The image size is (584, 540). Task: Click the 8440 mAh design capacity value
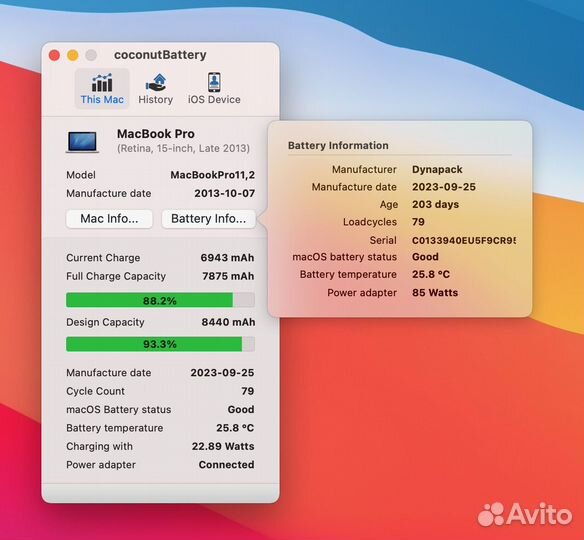pyautogui.click(x=228, y=322)
